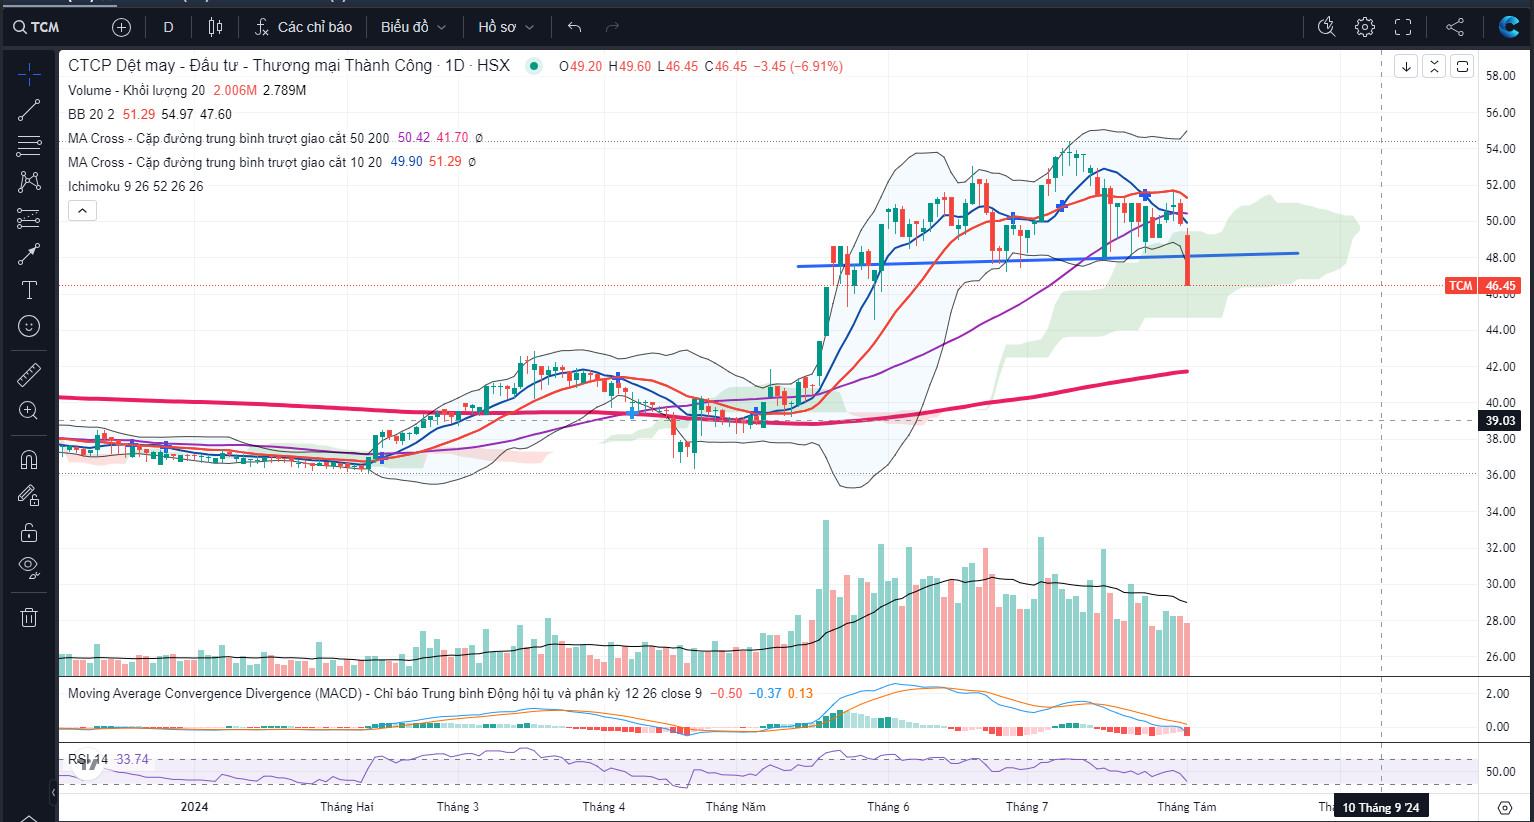
Task: Maximize the chart pane with the square icon
Action: coord(1462,67)
